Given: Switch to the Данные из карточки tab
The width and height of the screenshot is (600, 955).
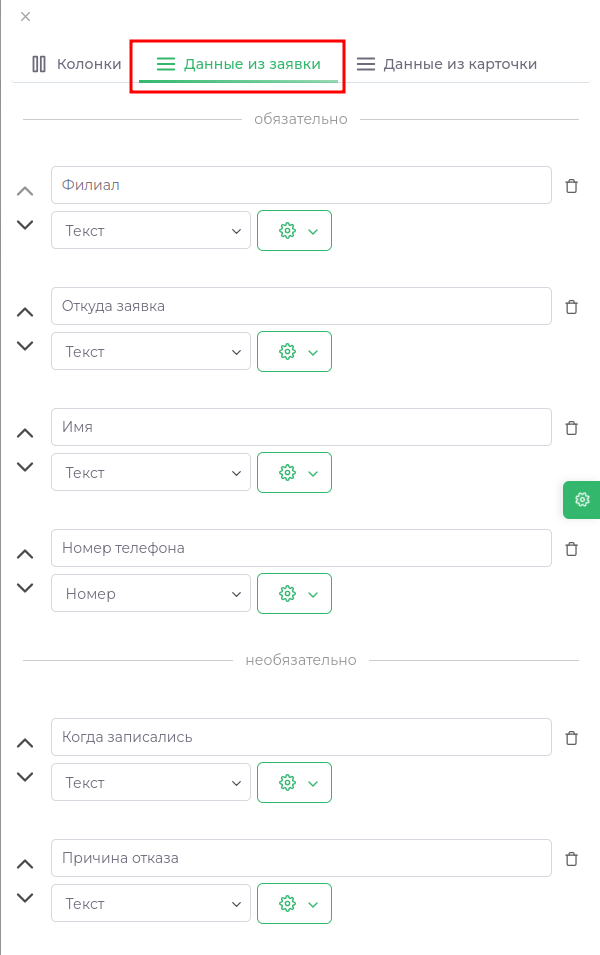Looking at the screenshot, I should [x=447, y=64].
